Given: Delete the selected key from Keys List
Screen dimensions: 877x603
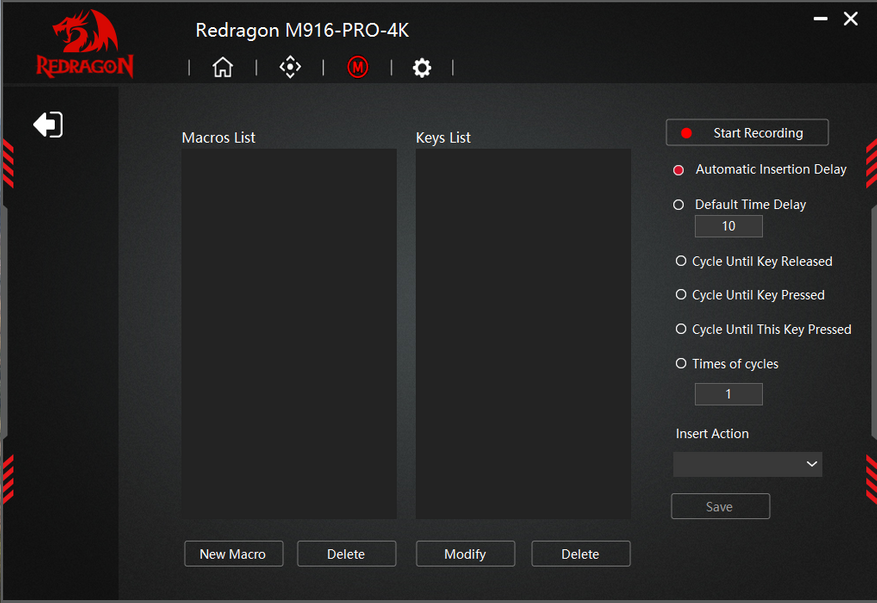Looking at the screenshot, I should tap(581, 554).
